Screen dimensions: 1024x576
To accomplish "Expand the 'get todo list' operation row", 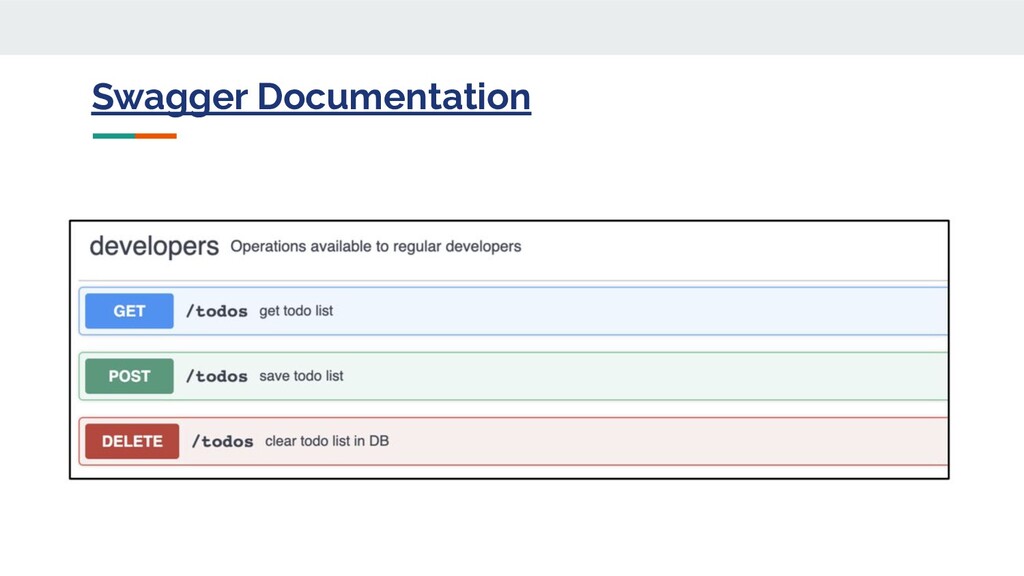I will pyautogui.click(x=513, y=311).
